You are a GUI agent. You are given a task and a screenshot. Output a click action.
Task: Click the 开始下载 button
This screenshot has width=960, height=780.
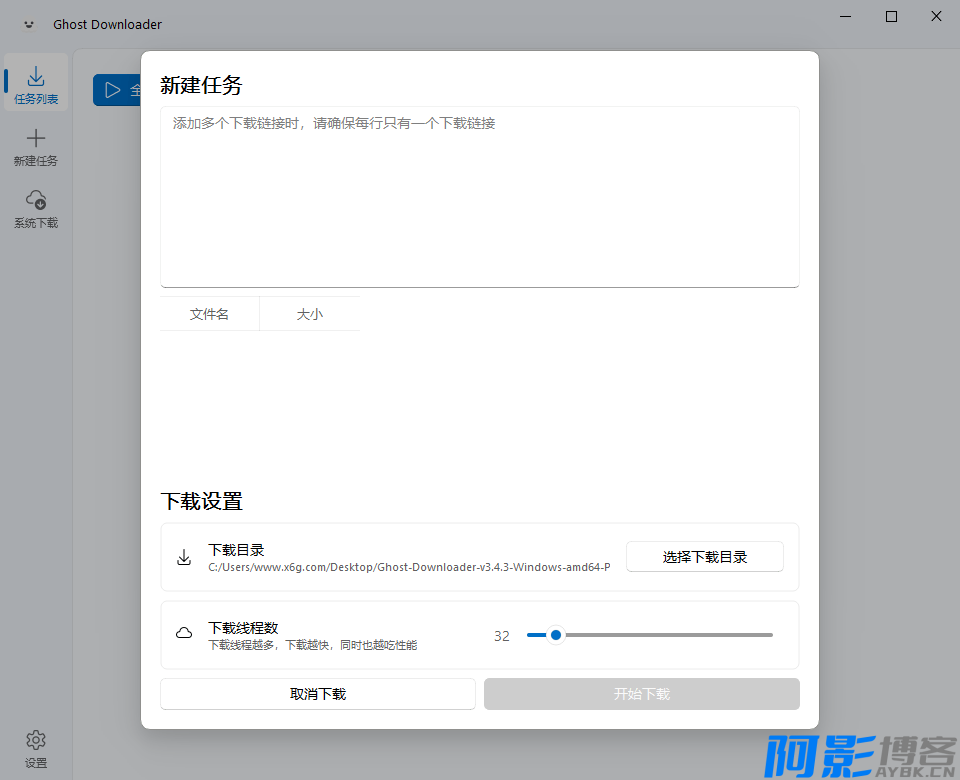point(642,694)
